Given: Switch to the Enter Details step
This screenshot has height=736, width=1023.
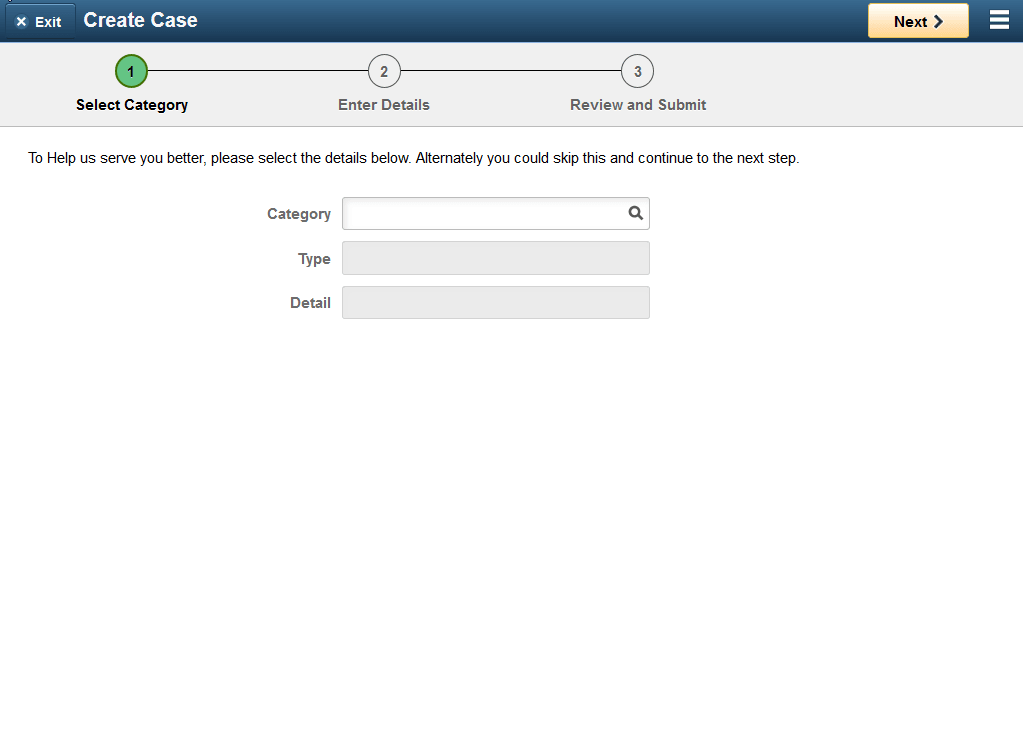Looking at the screenshot, I should click(x=384, y=104).
